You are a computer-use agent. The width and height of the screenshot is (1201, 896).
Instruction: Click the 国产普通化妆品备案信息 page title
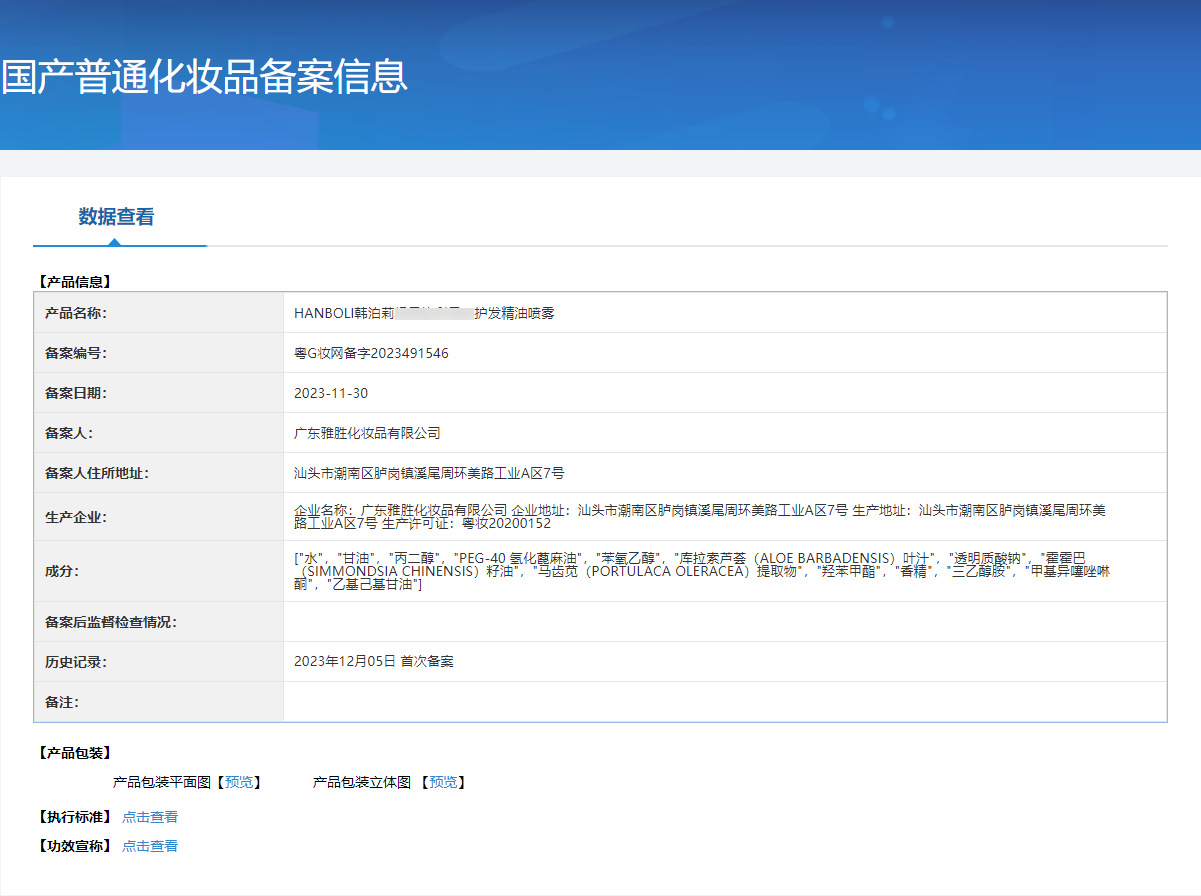pos(205,77)
